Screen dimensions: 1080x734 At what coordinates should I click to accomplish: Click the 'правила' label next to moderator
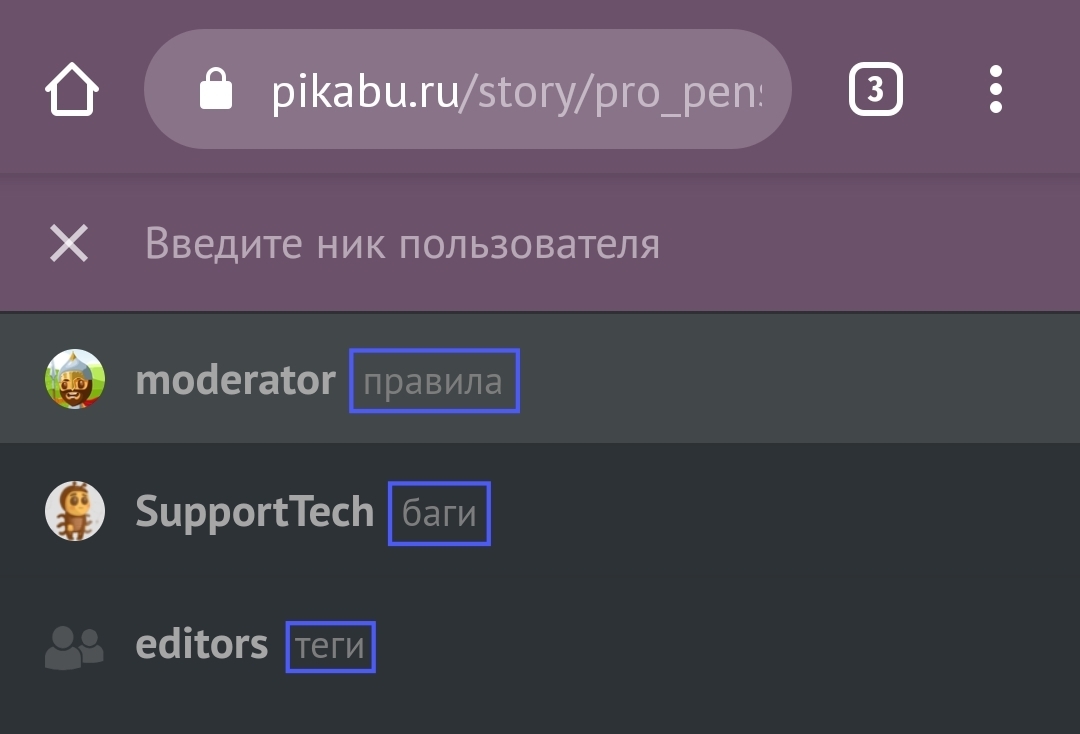433,381
